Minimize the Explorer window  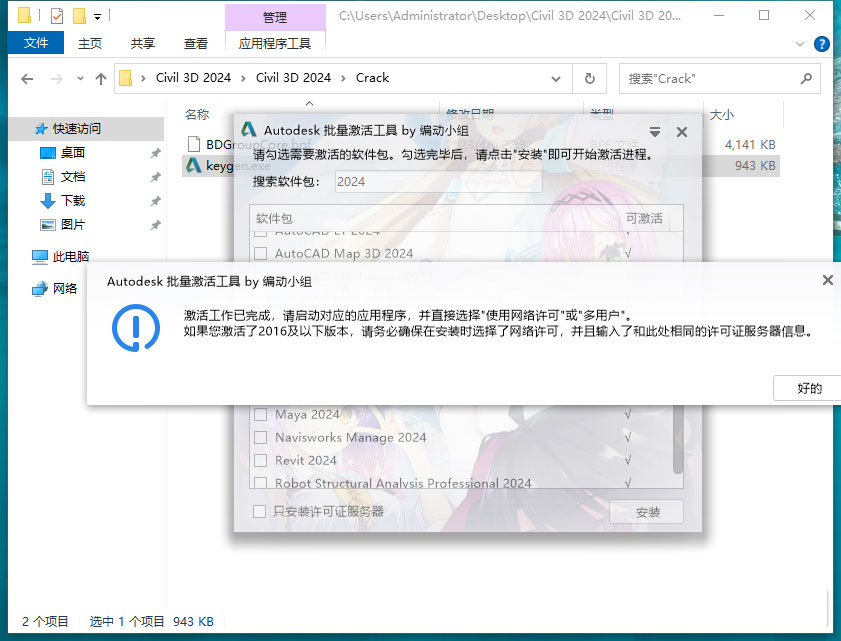719,16
